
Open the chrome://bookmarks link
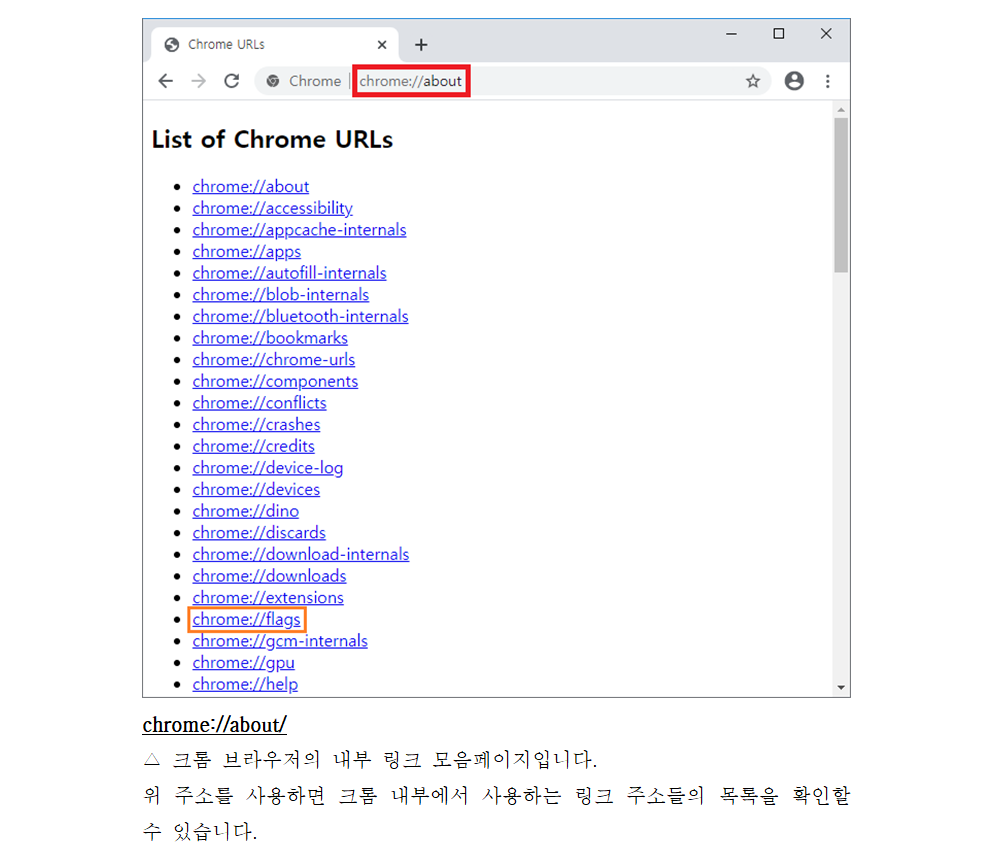[x=270, y=338]
